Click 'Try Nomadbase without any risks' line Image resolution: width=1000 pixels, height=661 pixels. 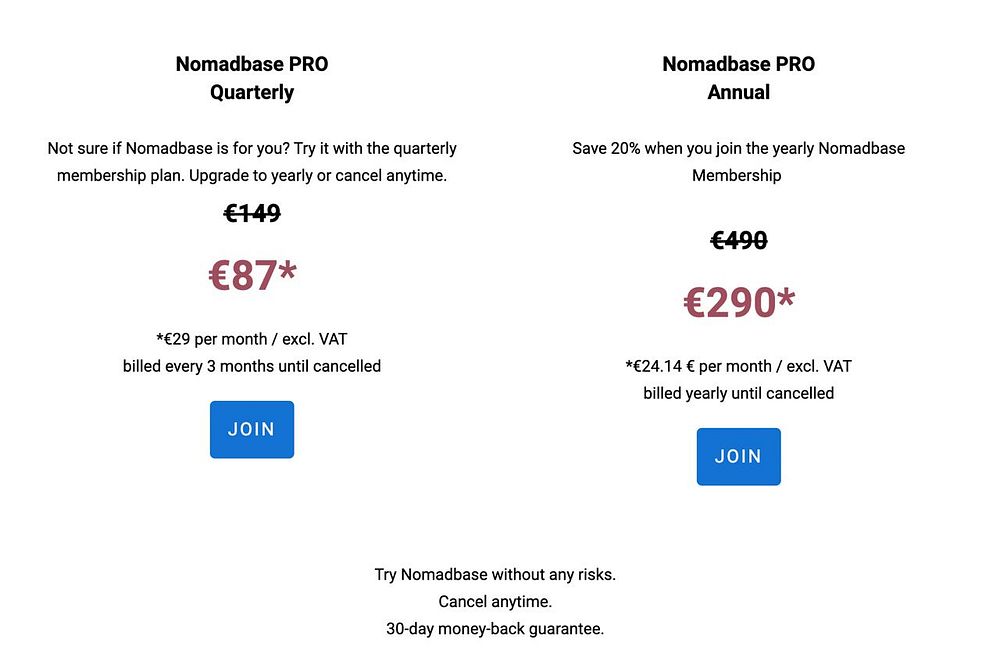[x=495, y=575]
